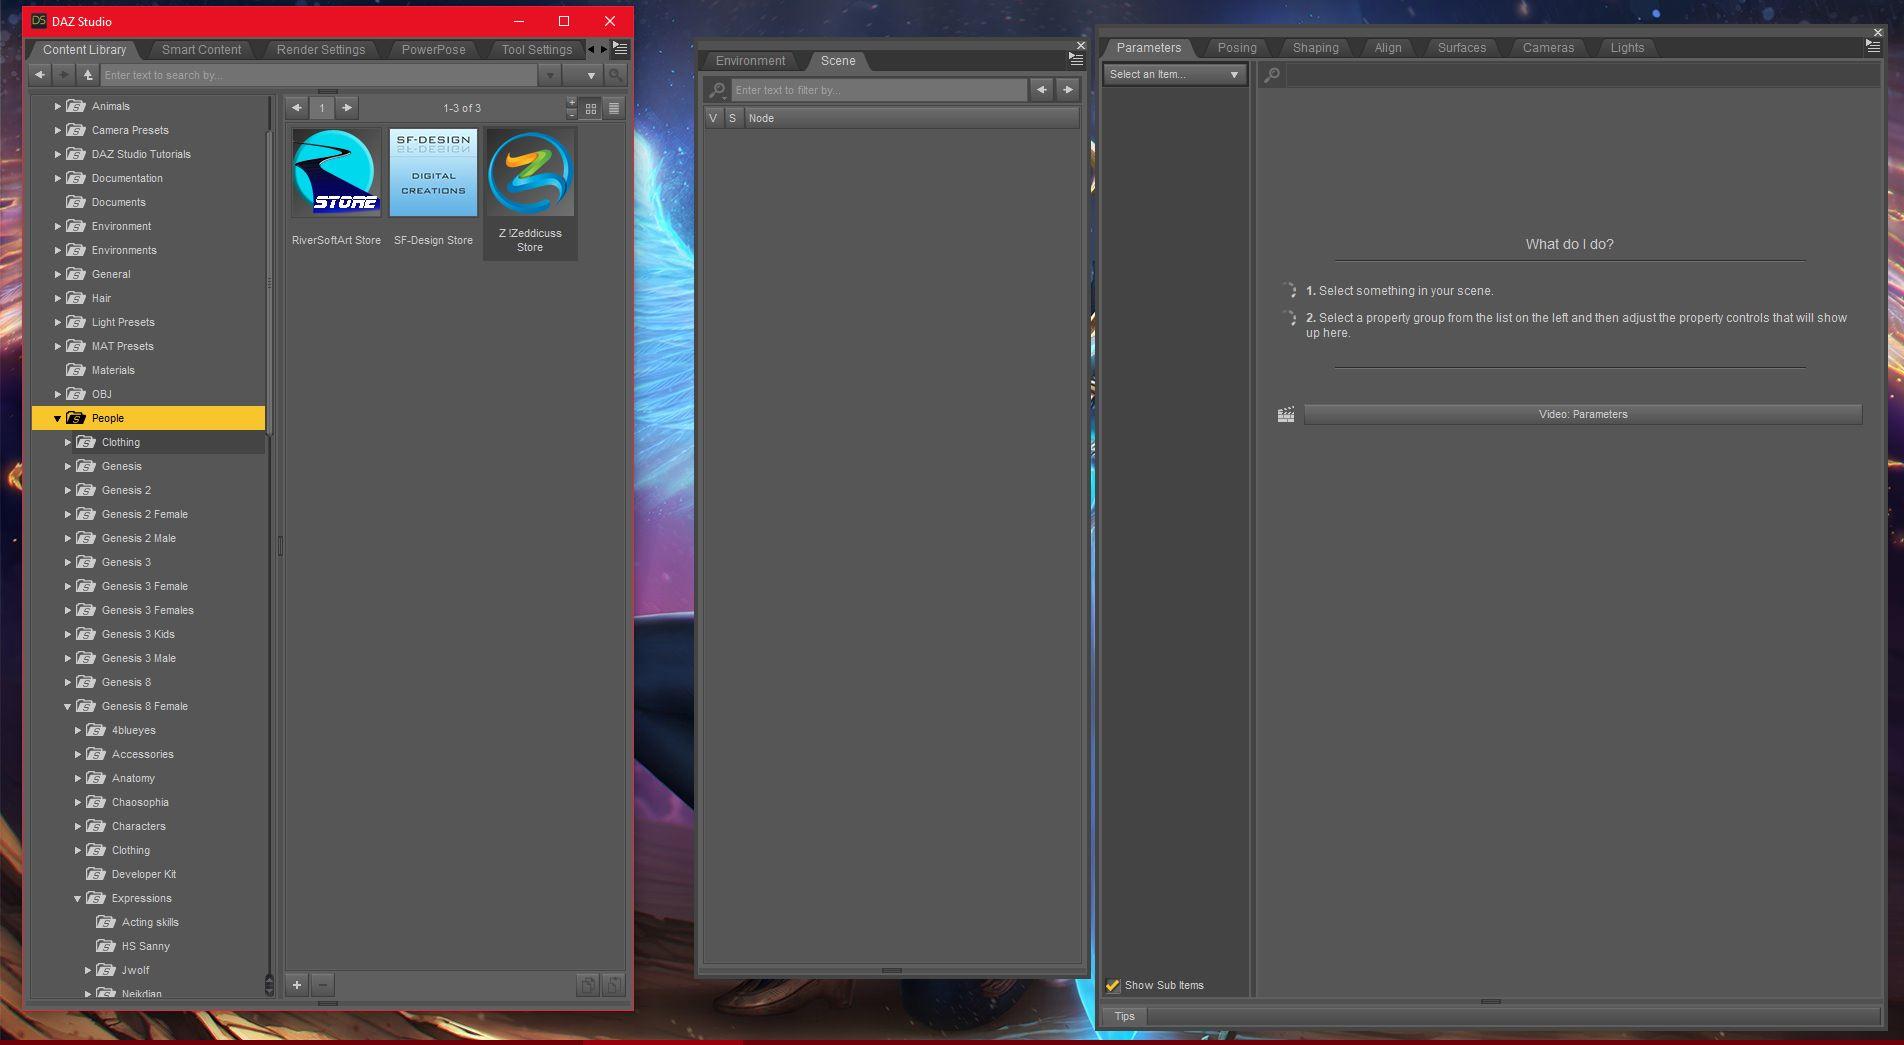This screenshot has height=1045, width=1904.
Task: Switch content results to list view
Action: [614, 108]
